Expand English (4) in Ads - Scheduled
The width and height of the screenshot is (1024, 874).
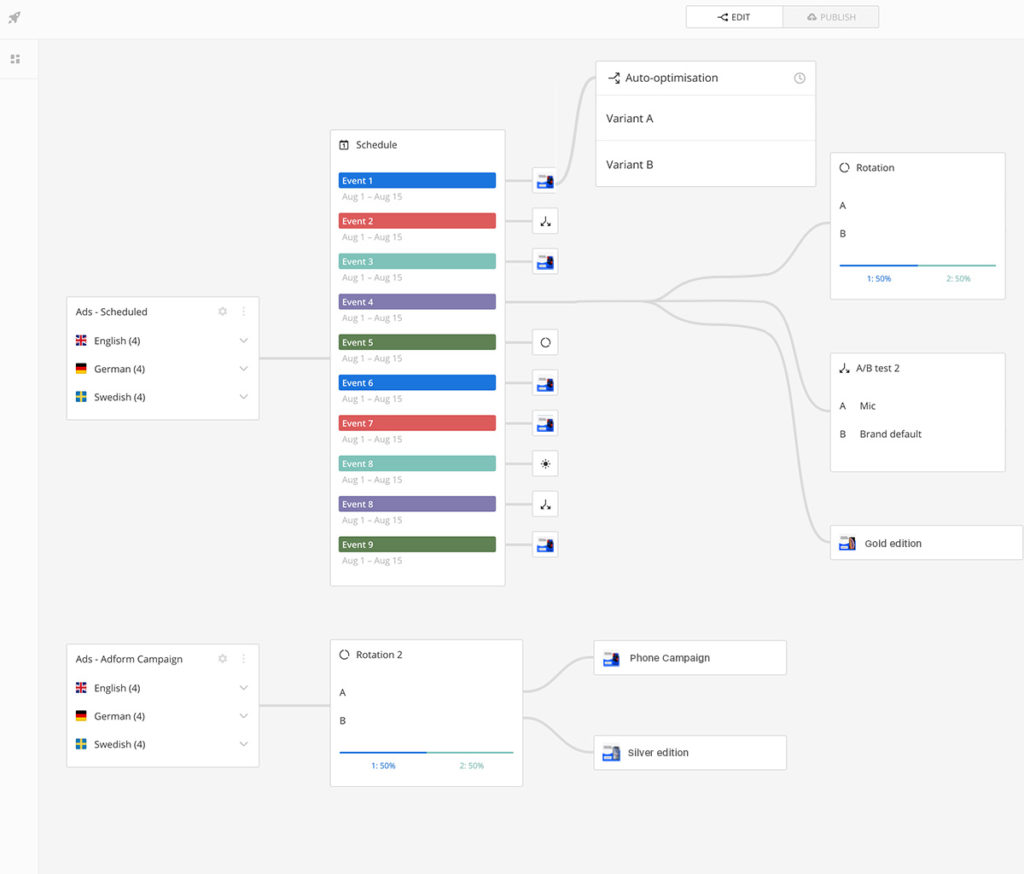pos(244,340)
